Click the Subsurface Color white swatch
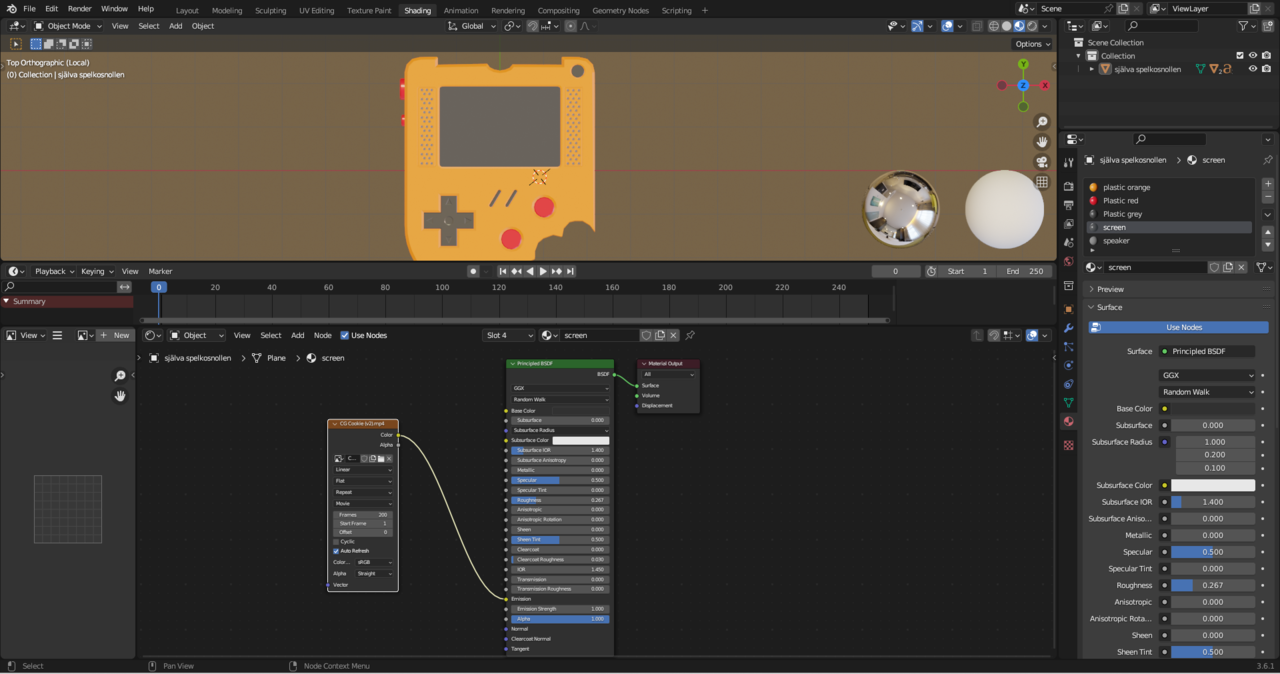 [x=1212, y=485]
